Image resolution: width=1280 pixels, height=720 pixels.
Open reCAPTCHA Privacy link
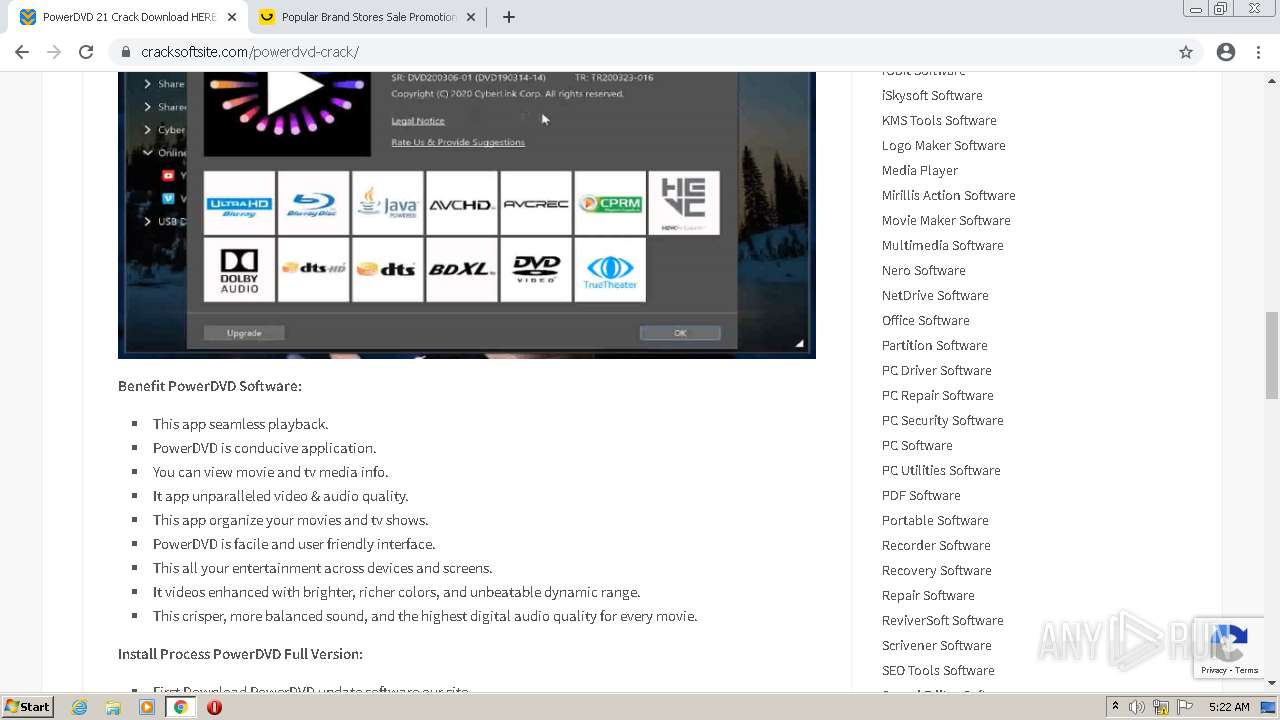1214,670
